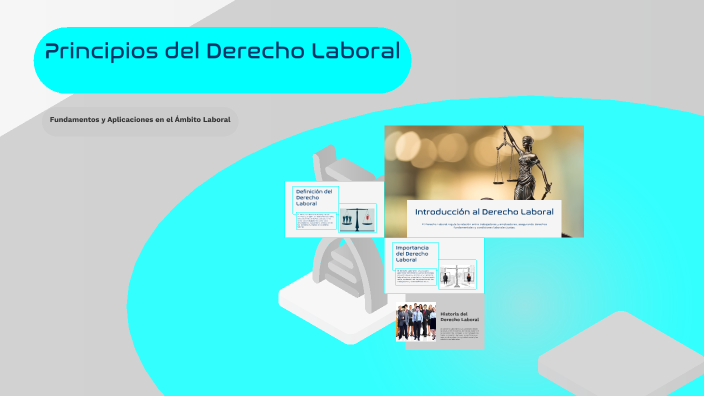Click paragraph below 'Definición del Derecho Laboral'
The width and height of the screenshot is (704, 396).
point(316,221)
